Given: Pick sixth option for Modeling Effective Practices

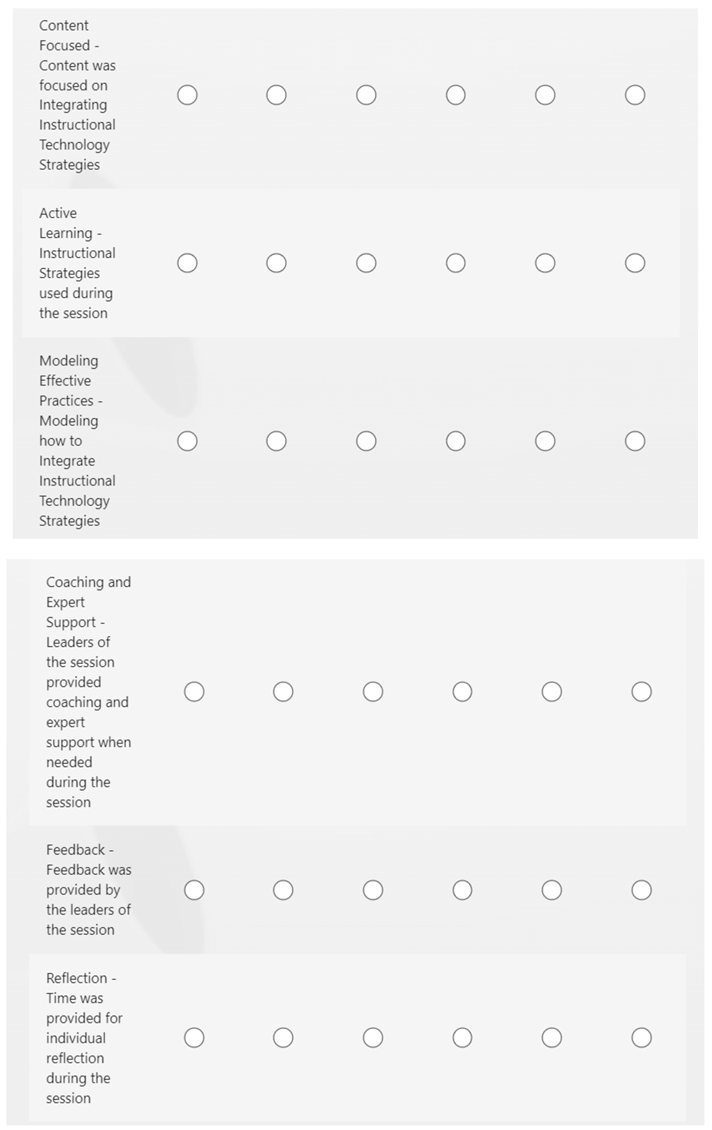Looking at the screenshot, I should [635, 441].
